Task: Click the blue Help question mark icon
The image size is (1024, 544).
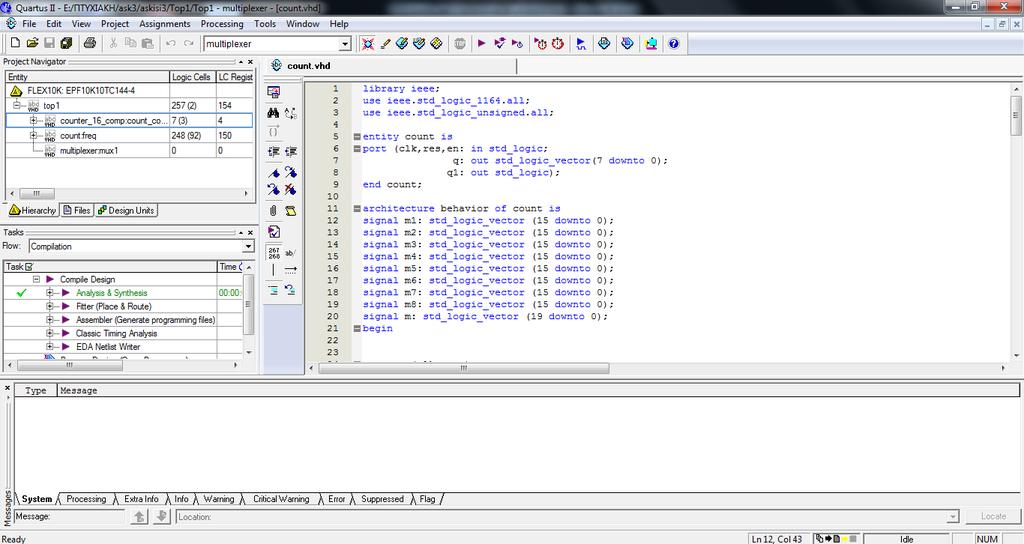Action: click(673, 44)
